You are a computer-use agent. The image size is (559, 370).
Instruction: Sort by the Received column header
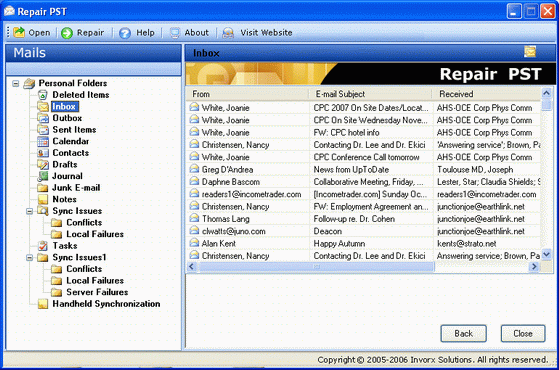[487, 94]
